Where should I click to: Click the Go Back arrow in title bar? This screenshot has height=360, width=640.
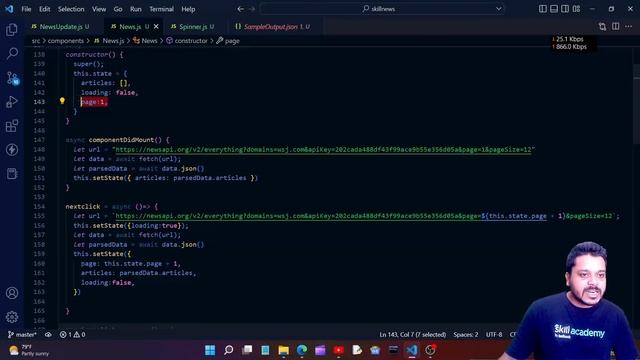click(x=240, y=9)
